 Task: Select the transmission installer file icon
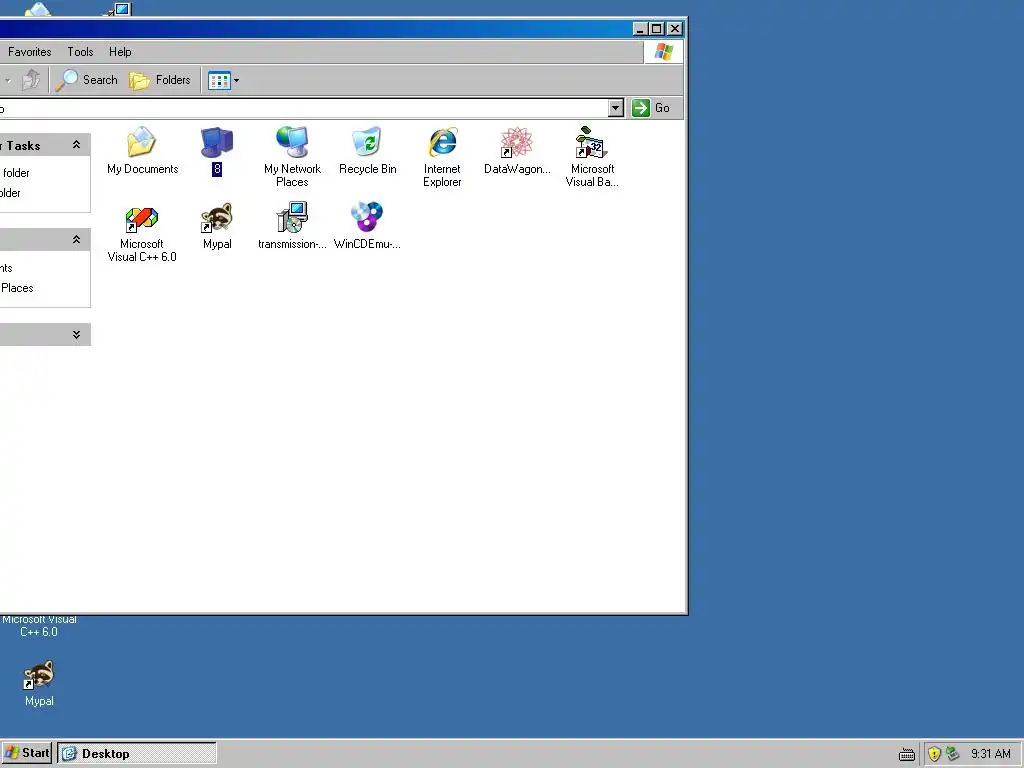[x=292, y=218]
